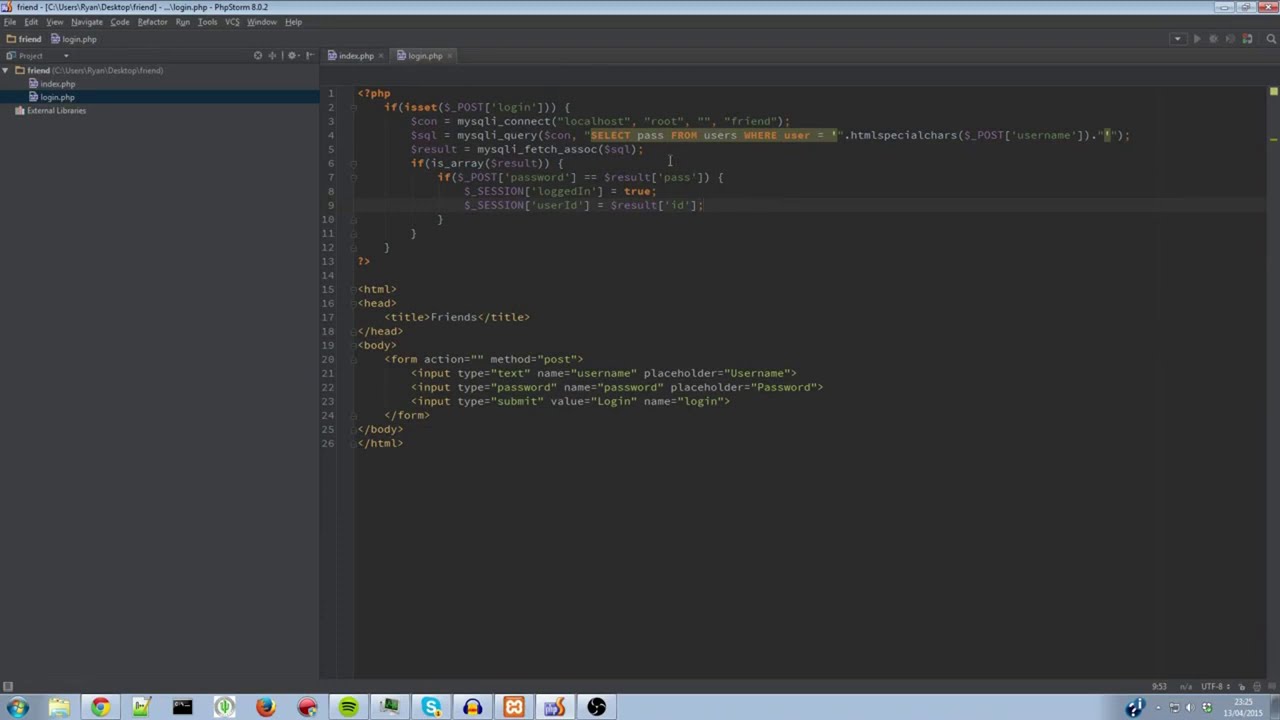This screenshot has width=1280, height=720.
Task: Click the collapse all icon in Project panel
Action: click(272, 56)
